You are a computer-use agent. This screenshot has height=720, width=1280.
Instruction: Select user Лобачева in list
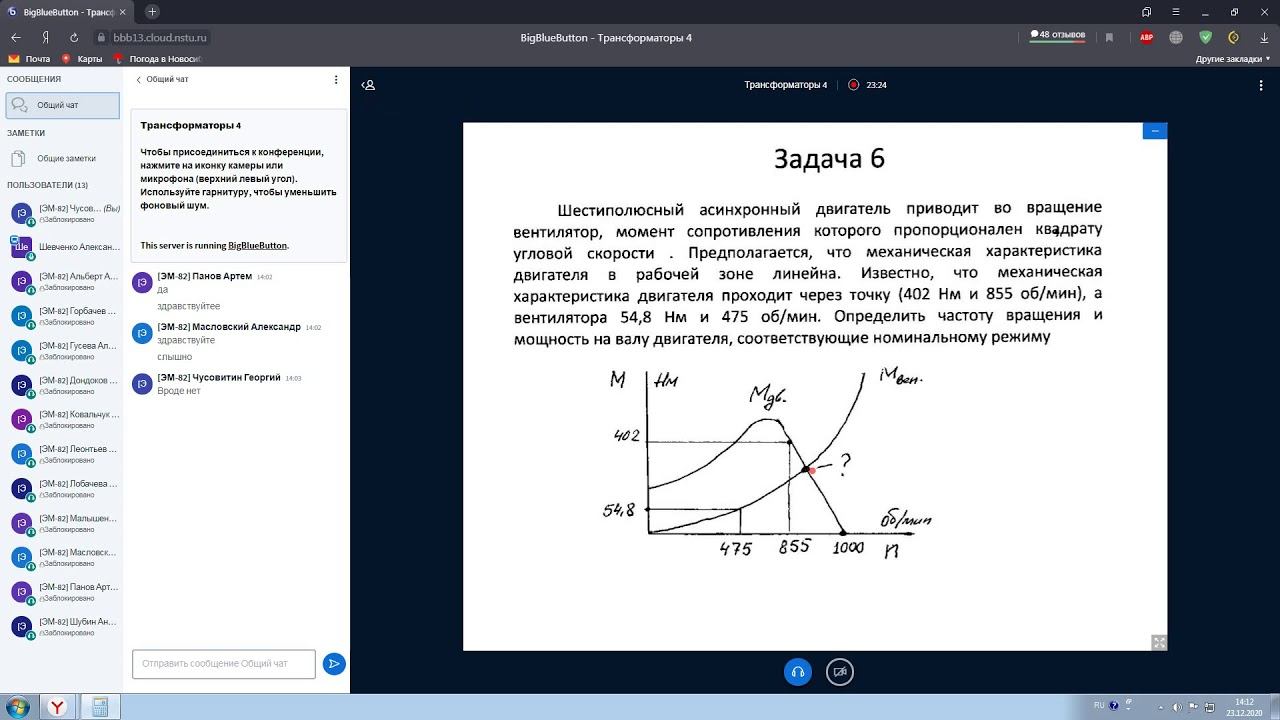(62, 488)
